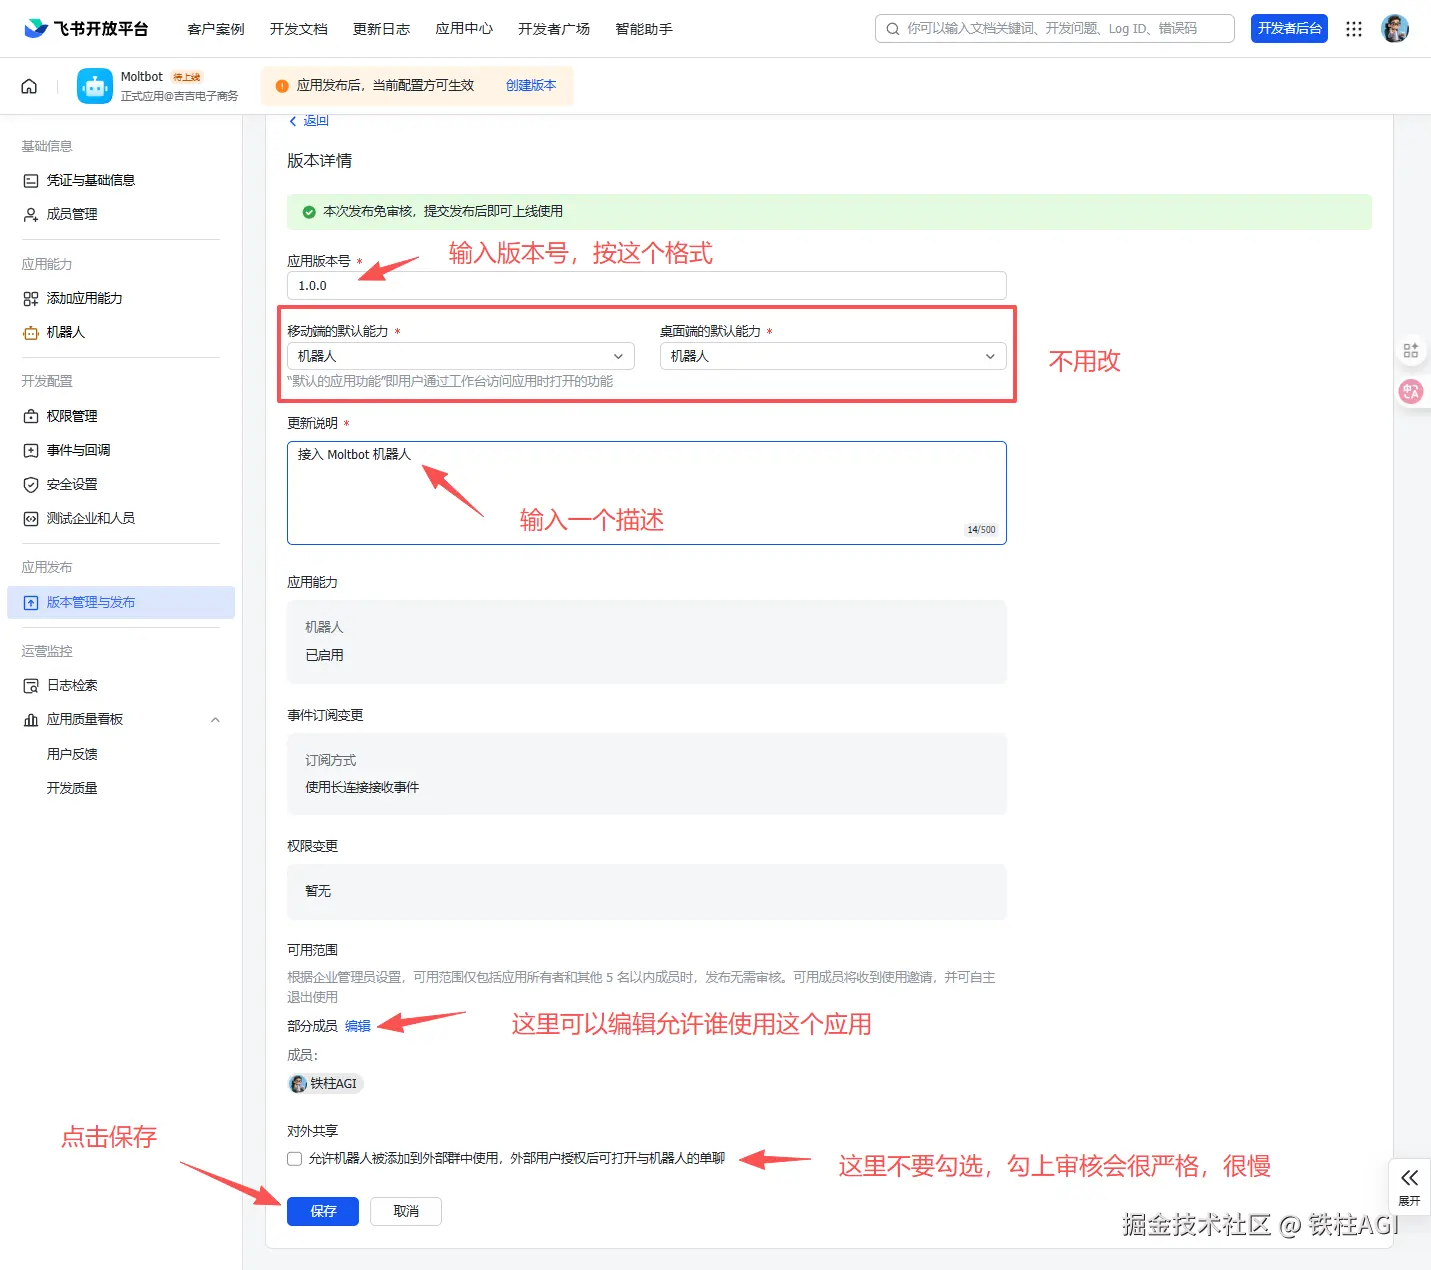The width and height of the screenshot is (1431, 1270).
Task: Click 编辑 next to 部分成员
Action: point(358,1026)
